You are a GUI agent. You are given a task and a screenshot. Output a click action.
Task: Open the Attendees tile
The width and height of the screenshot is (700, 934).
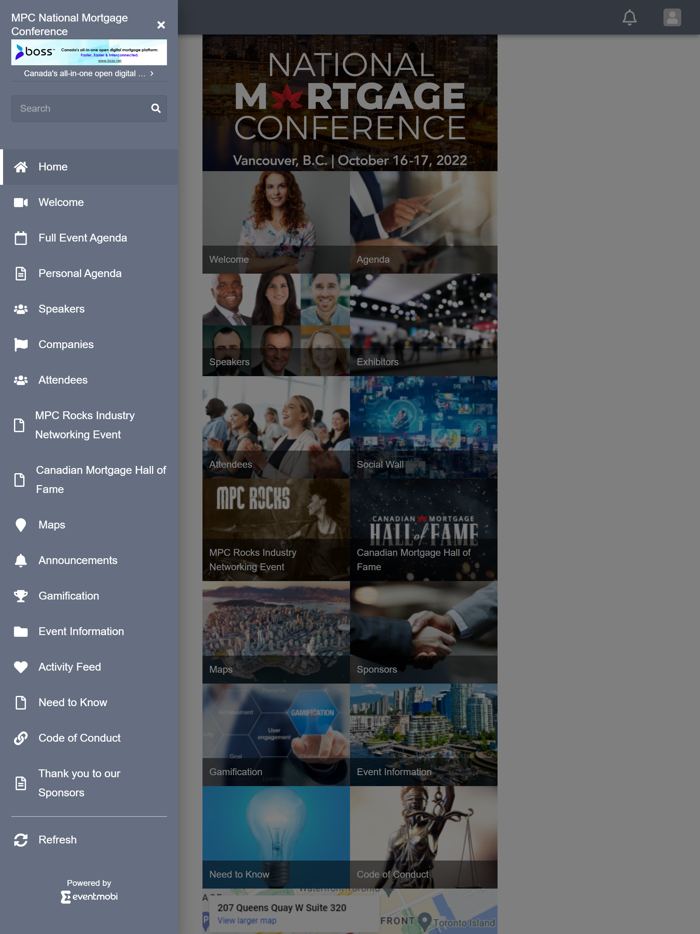276,427
